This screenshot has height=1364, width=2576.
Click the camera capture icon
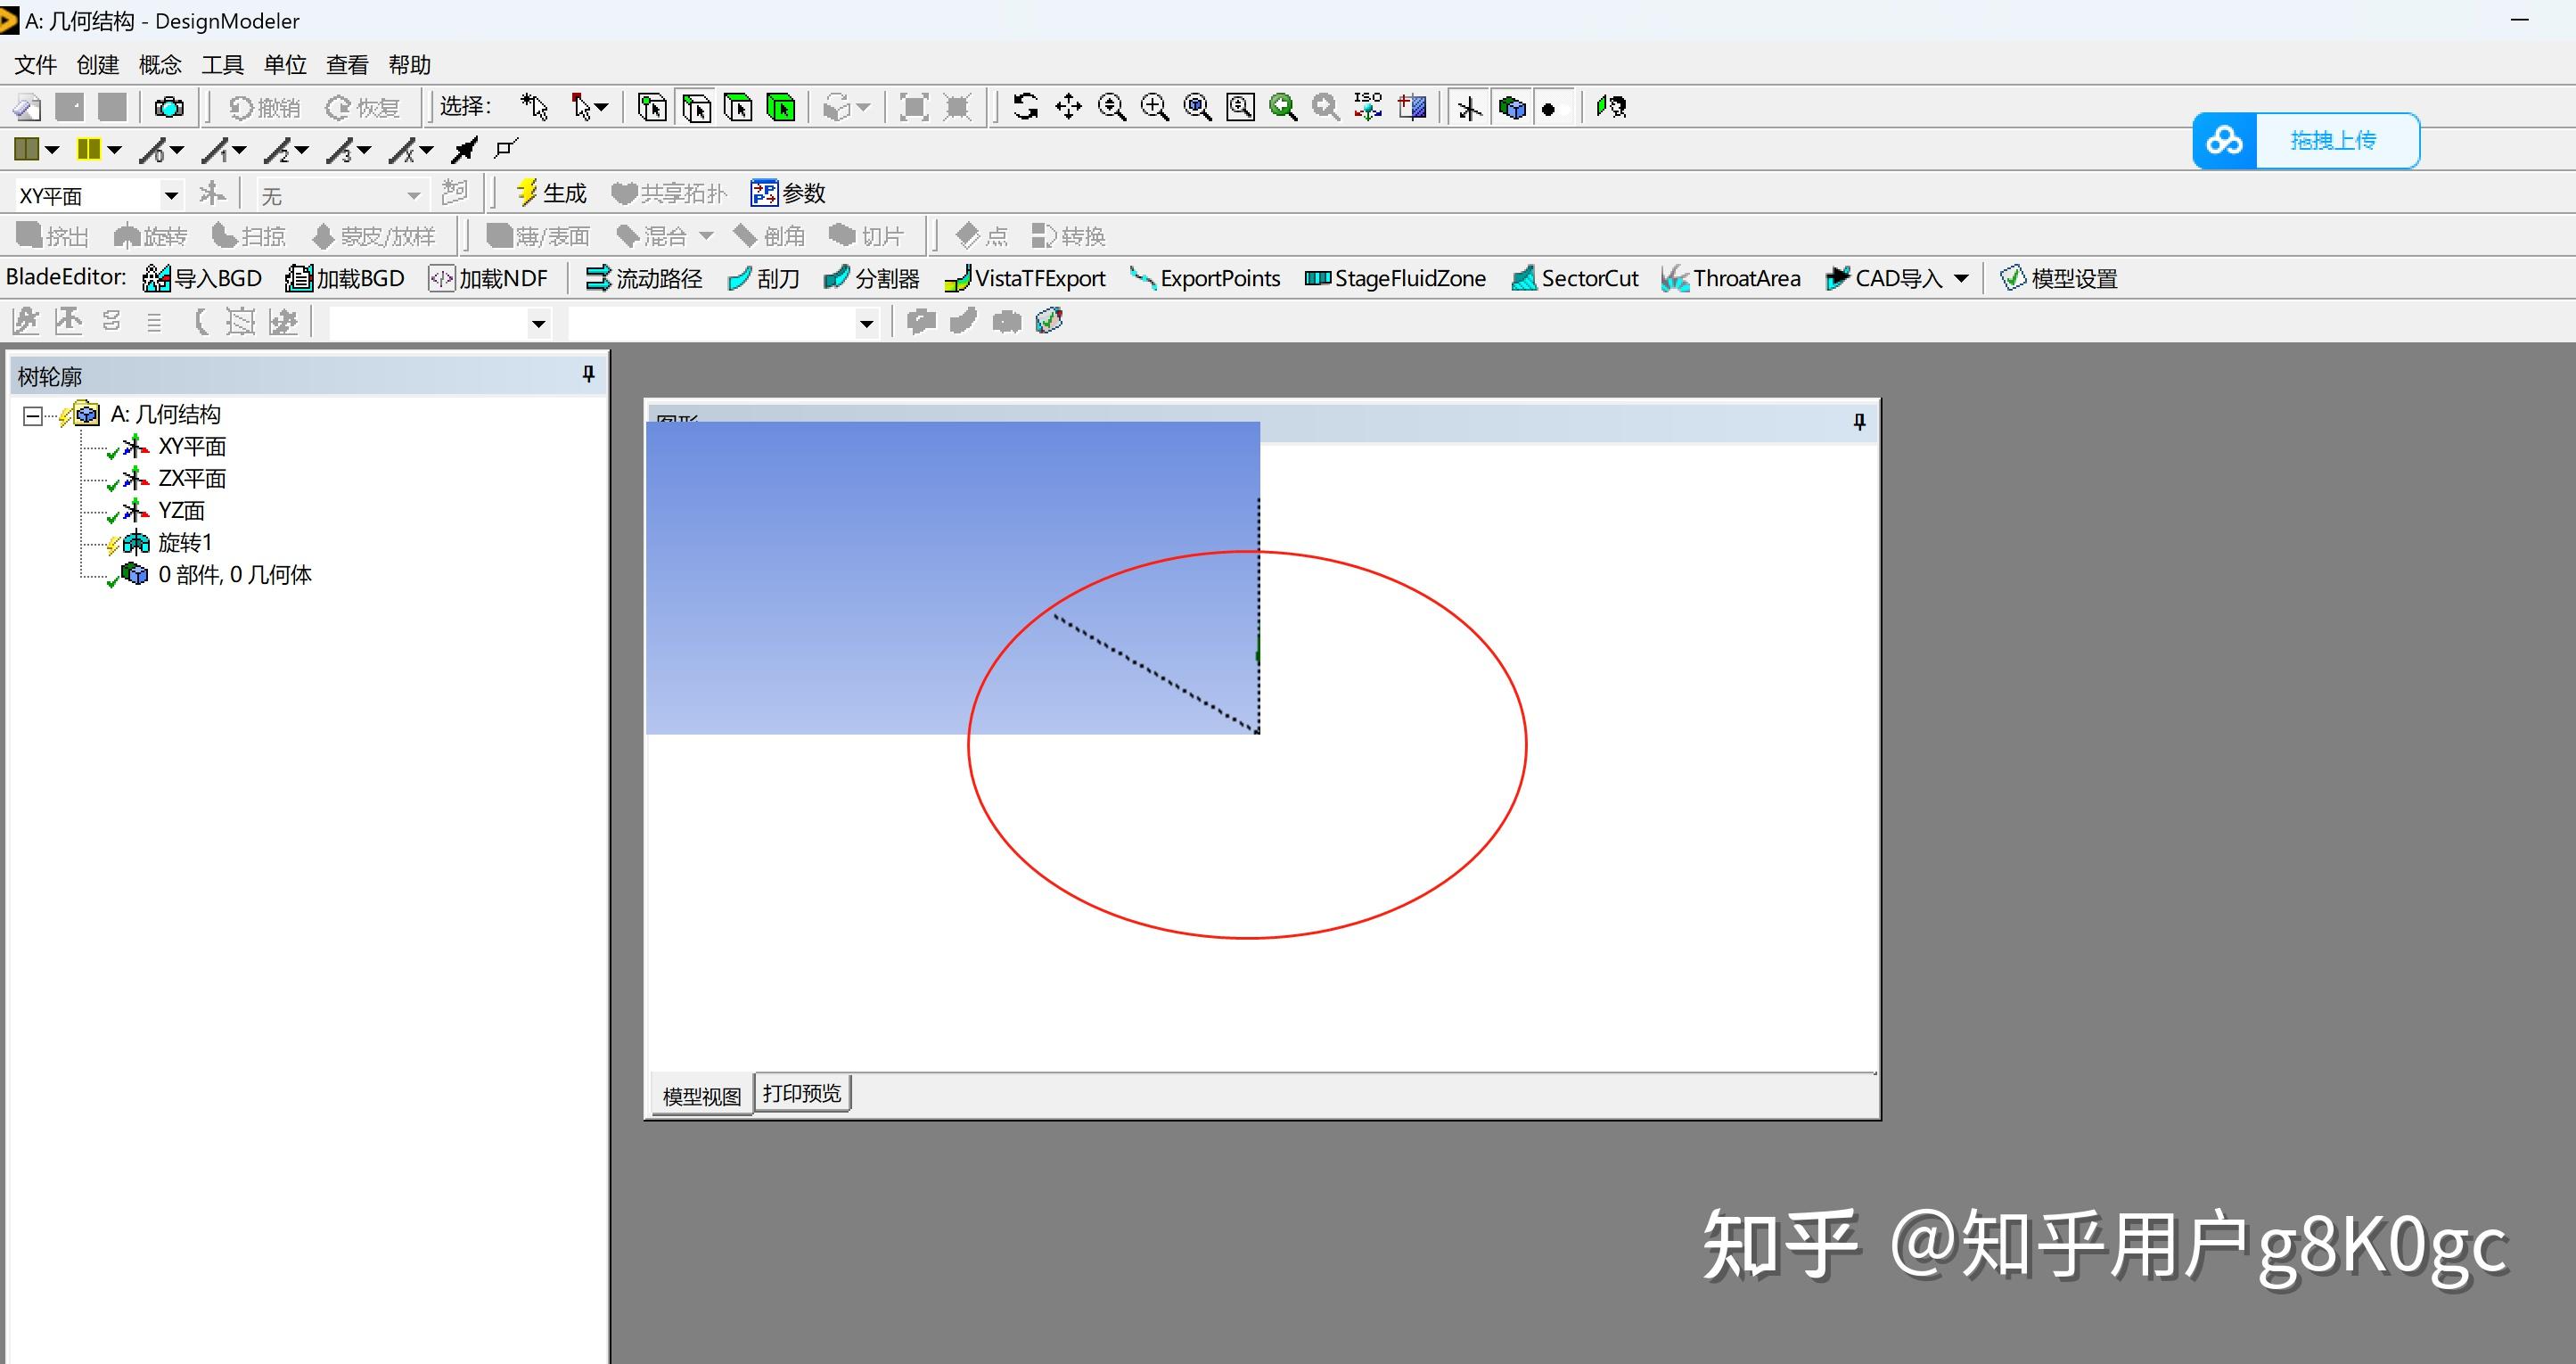pyautogui.click(x=169, y=107)
